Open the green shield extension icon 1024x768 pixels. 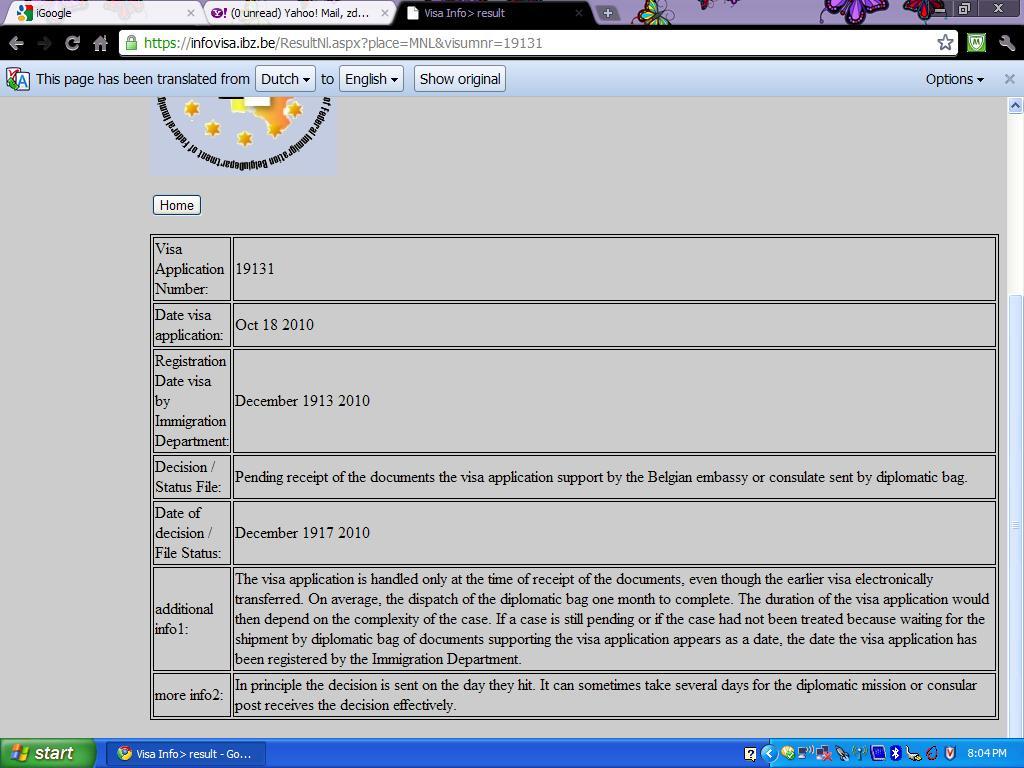976,43
